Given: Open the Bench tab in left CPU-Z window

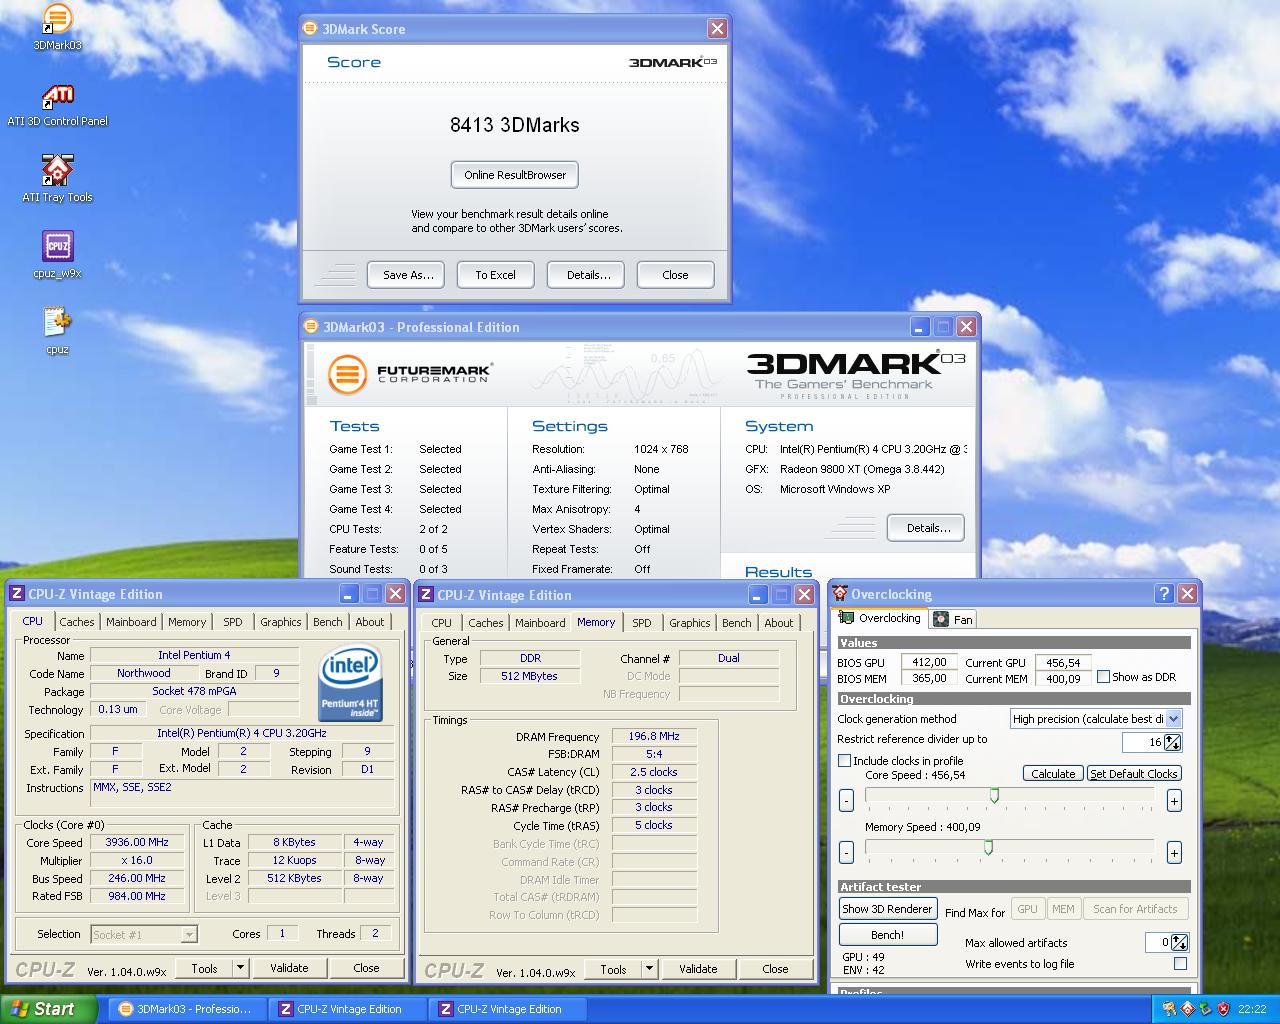Looking at the screenshot, I should click(x=328, y=622).
